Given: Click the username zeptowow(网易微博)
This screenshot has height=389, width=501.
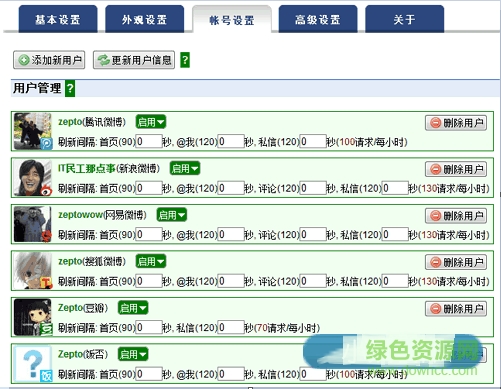Looking at the screenshot, I should coord(102,215).
